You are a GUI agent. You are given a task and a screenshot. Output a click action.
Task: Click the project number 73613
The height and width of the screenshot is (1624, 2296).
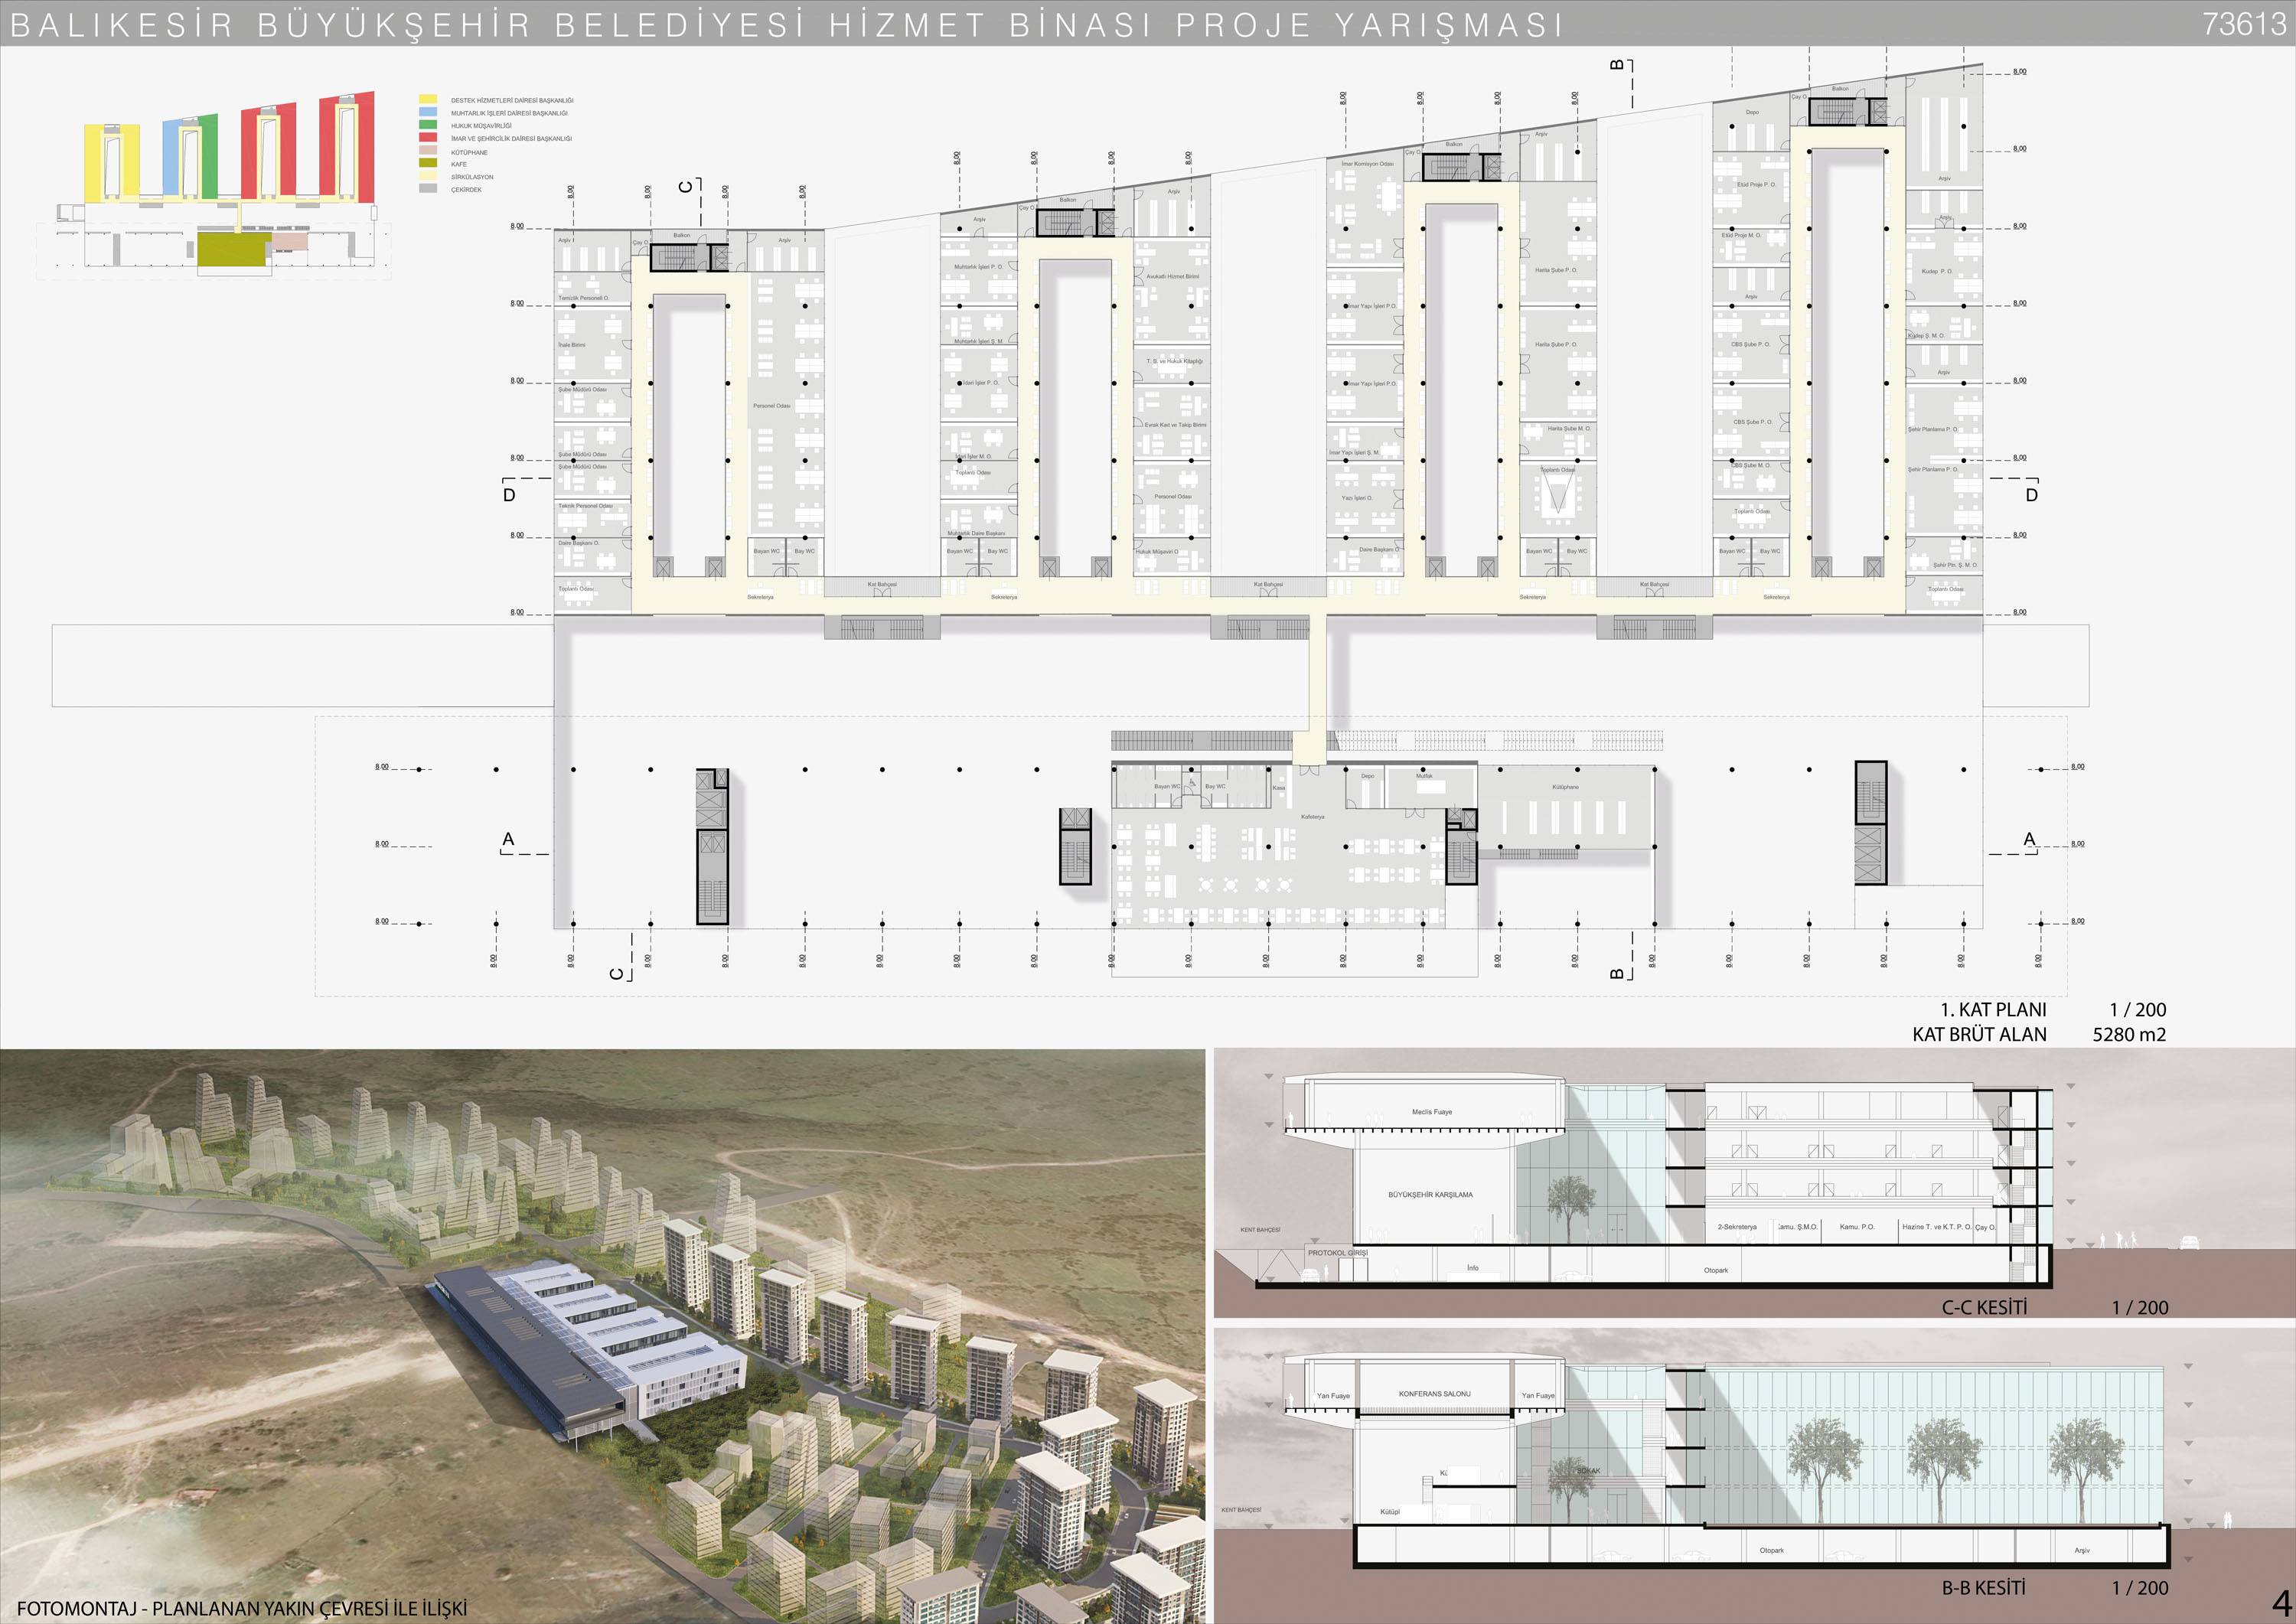[2243, 24]
